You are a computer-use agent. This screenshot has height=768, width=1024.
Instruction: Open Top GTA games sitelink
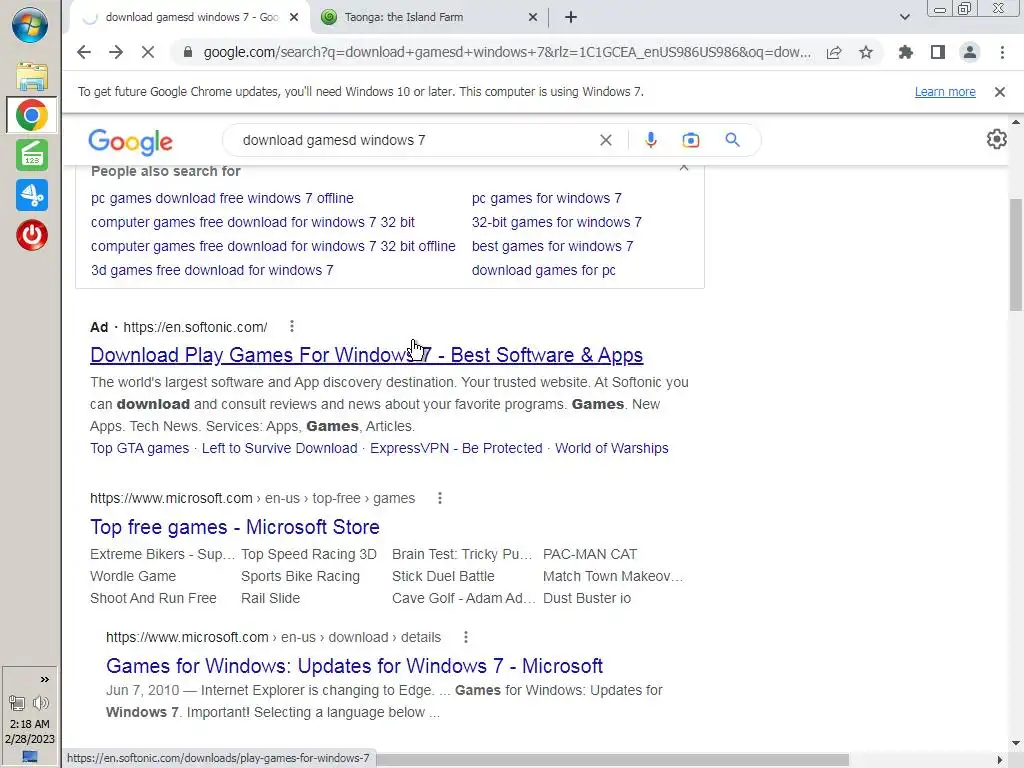click(139, 448)
